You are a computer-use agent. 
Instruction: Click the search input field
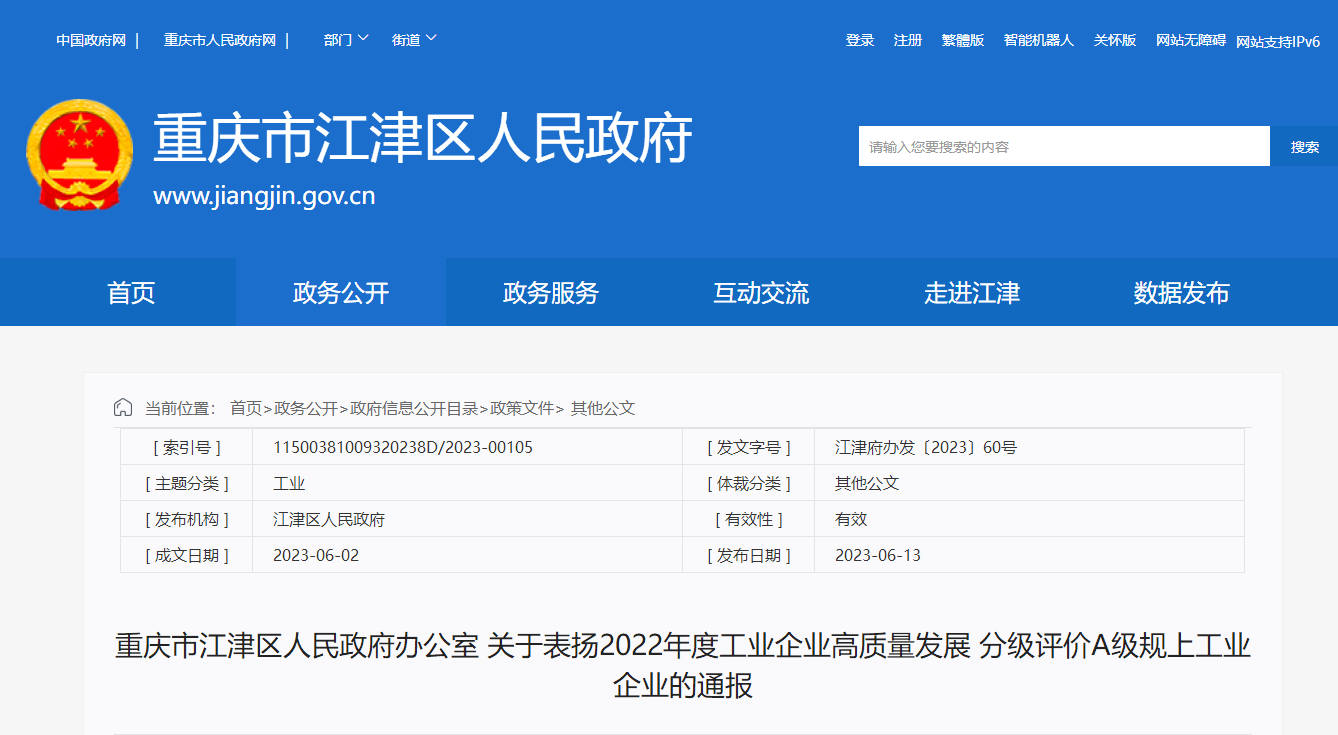1064,146
